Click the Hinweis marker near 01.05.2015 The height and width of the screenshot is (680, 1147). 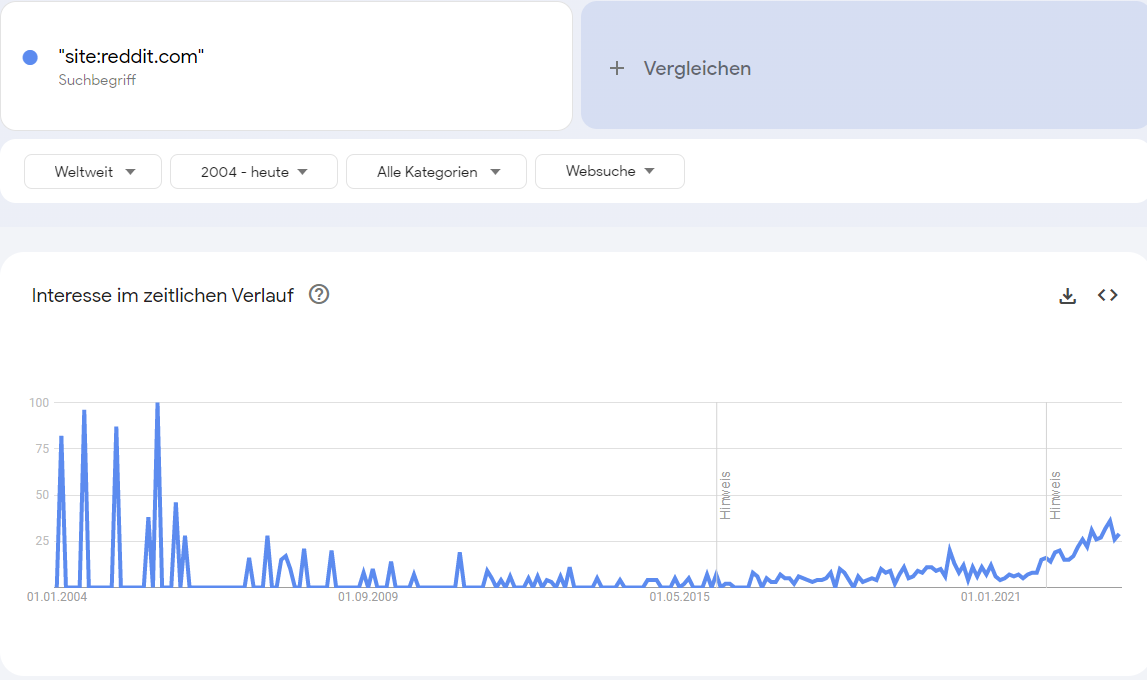725,496
